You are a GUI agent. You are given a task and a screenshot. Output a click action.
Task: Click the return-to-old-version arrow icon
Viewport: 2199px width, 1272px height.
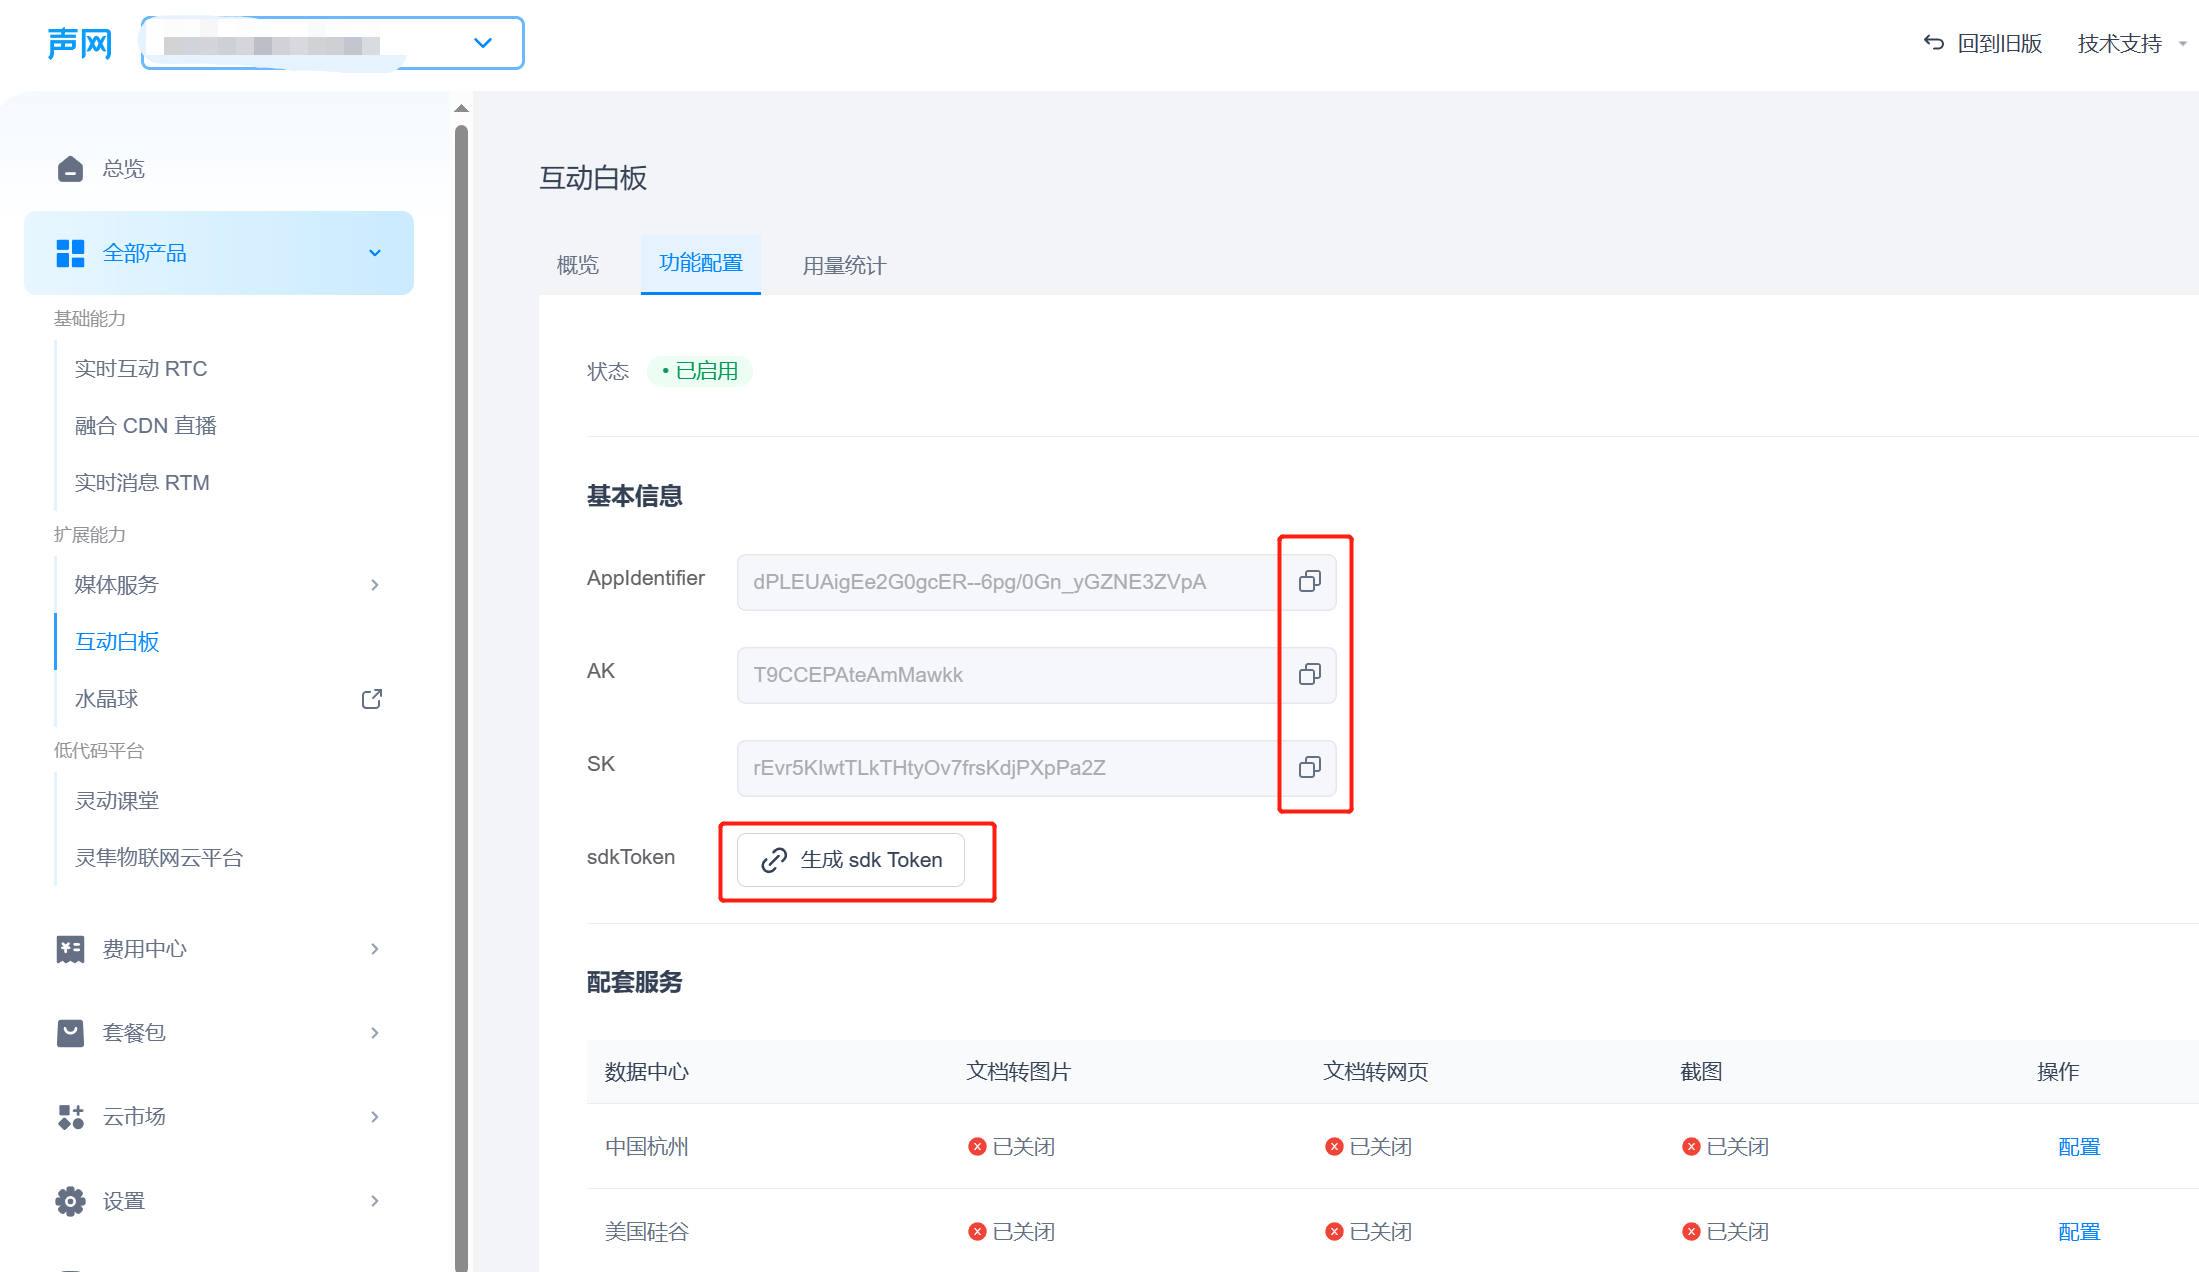[x=1933, y=43]
